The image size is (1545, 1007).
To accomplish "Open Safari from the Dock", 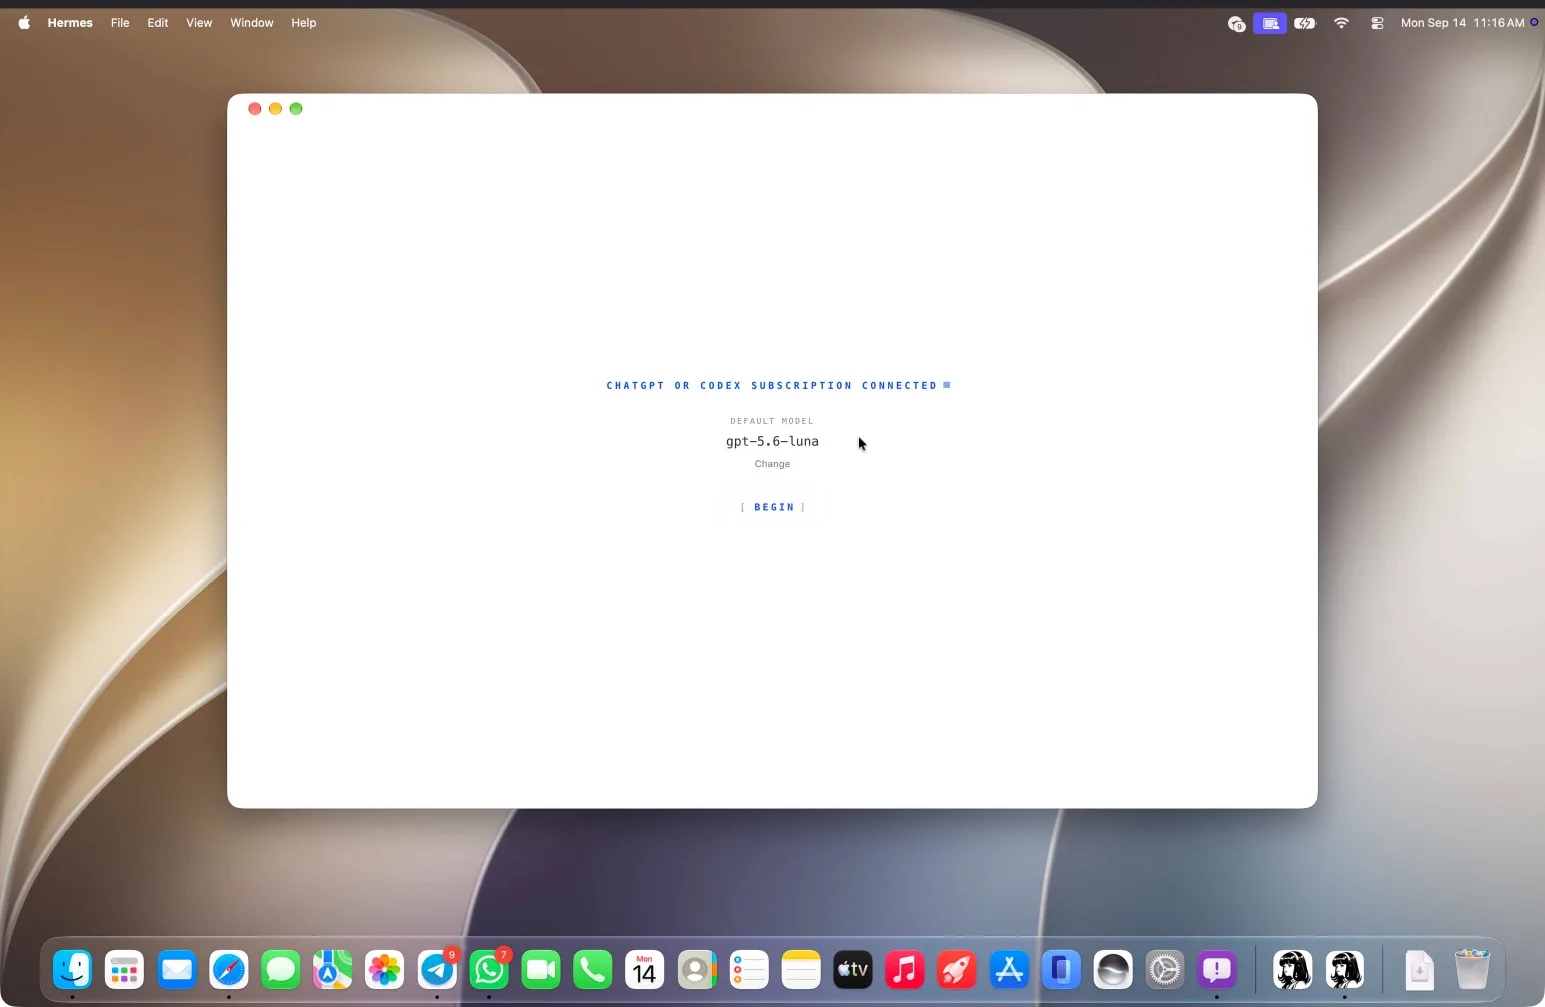I will 228,969.
